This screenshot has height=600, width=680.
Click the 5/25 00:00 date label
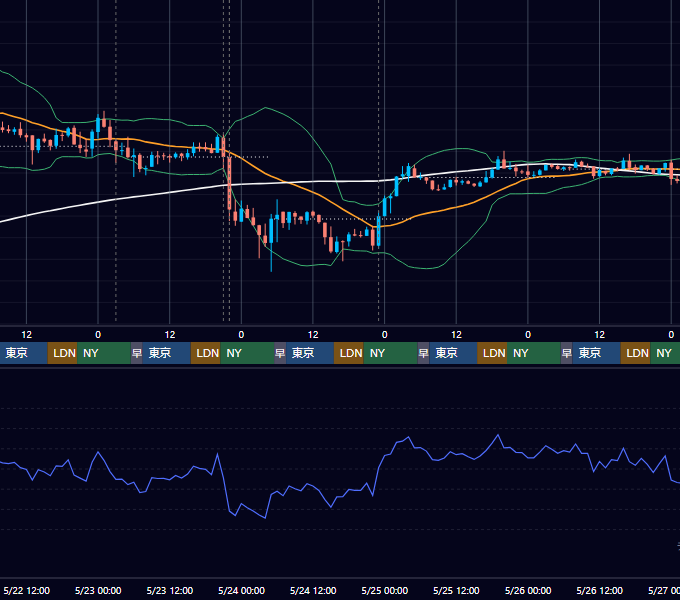[x=385, y=590]
